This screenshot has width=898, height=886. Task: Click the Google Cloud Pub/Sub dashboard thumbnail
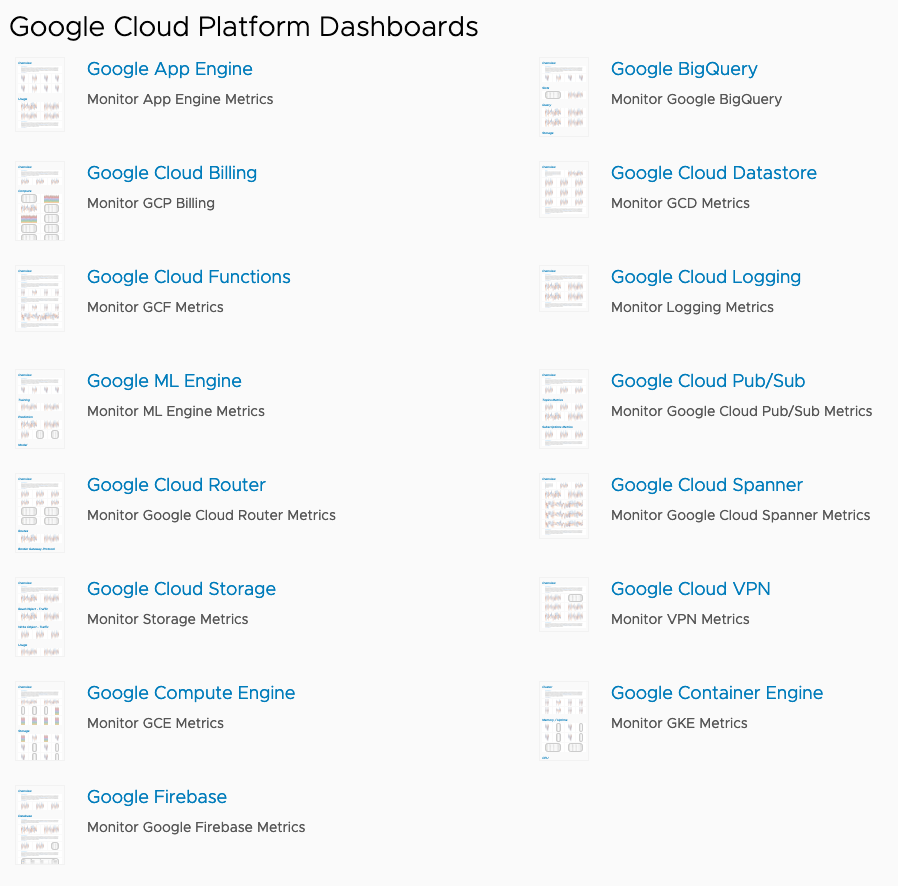click(x=564, y=409)
